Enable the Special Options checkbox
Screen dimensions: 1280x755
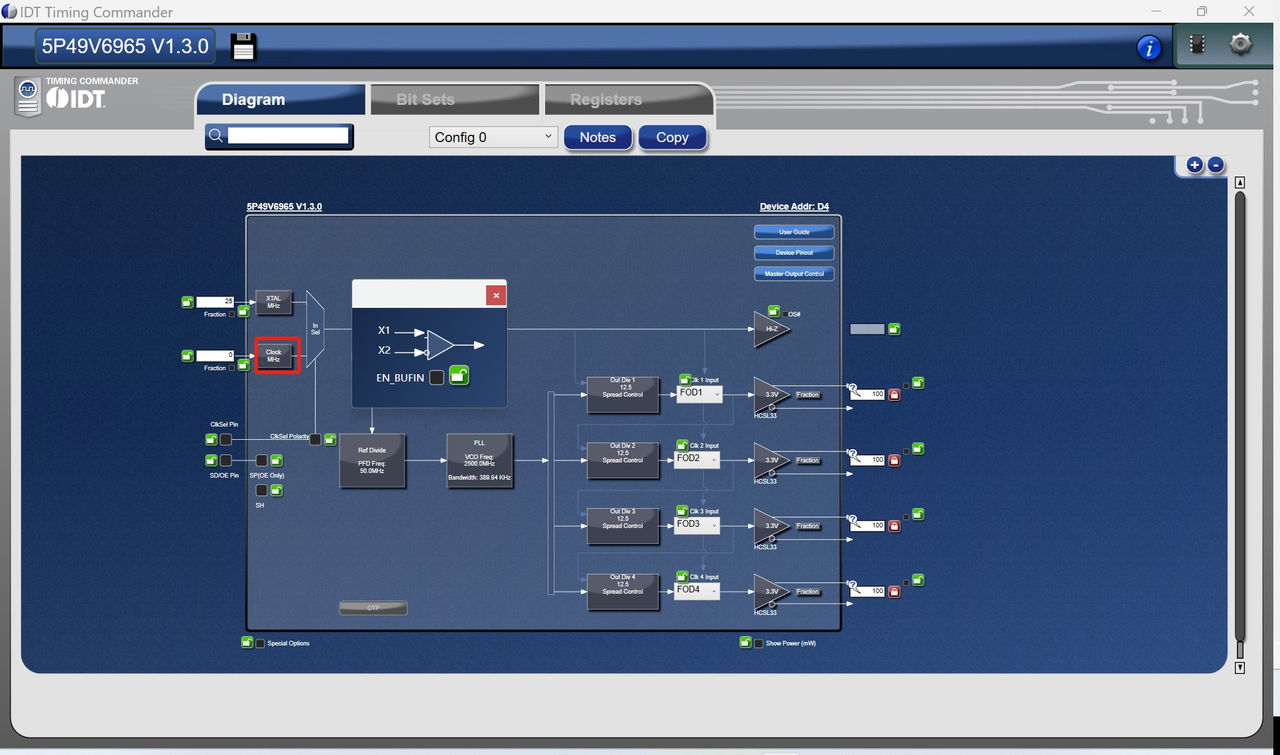(x=261, y=643)
